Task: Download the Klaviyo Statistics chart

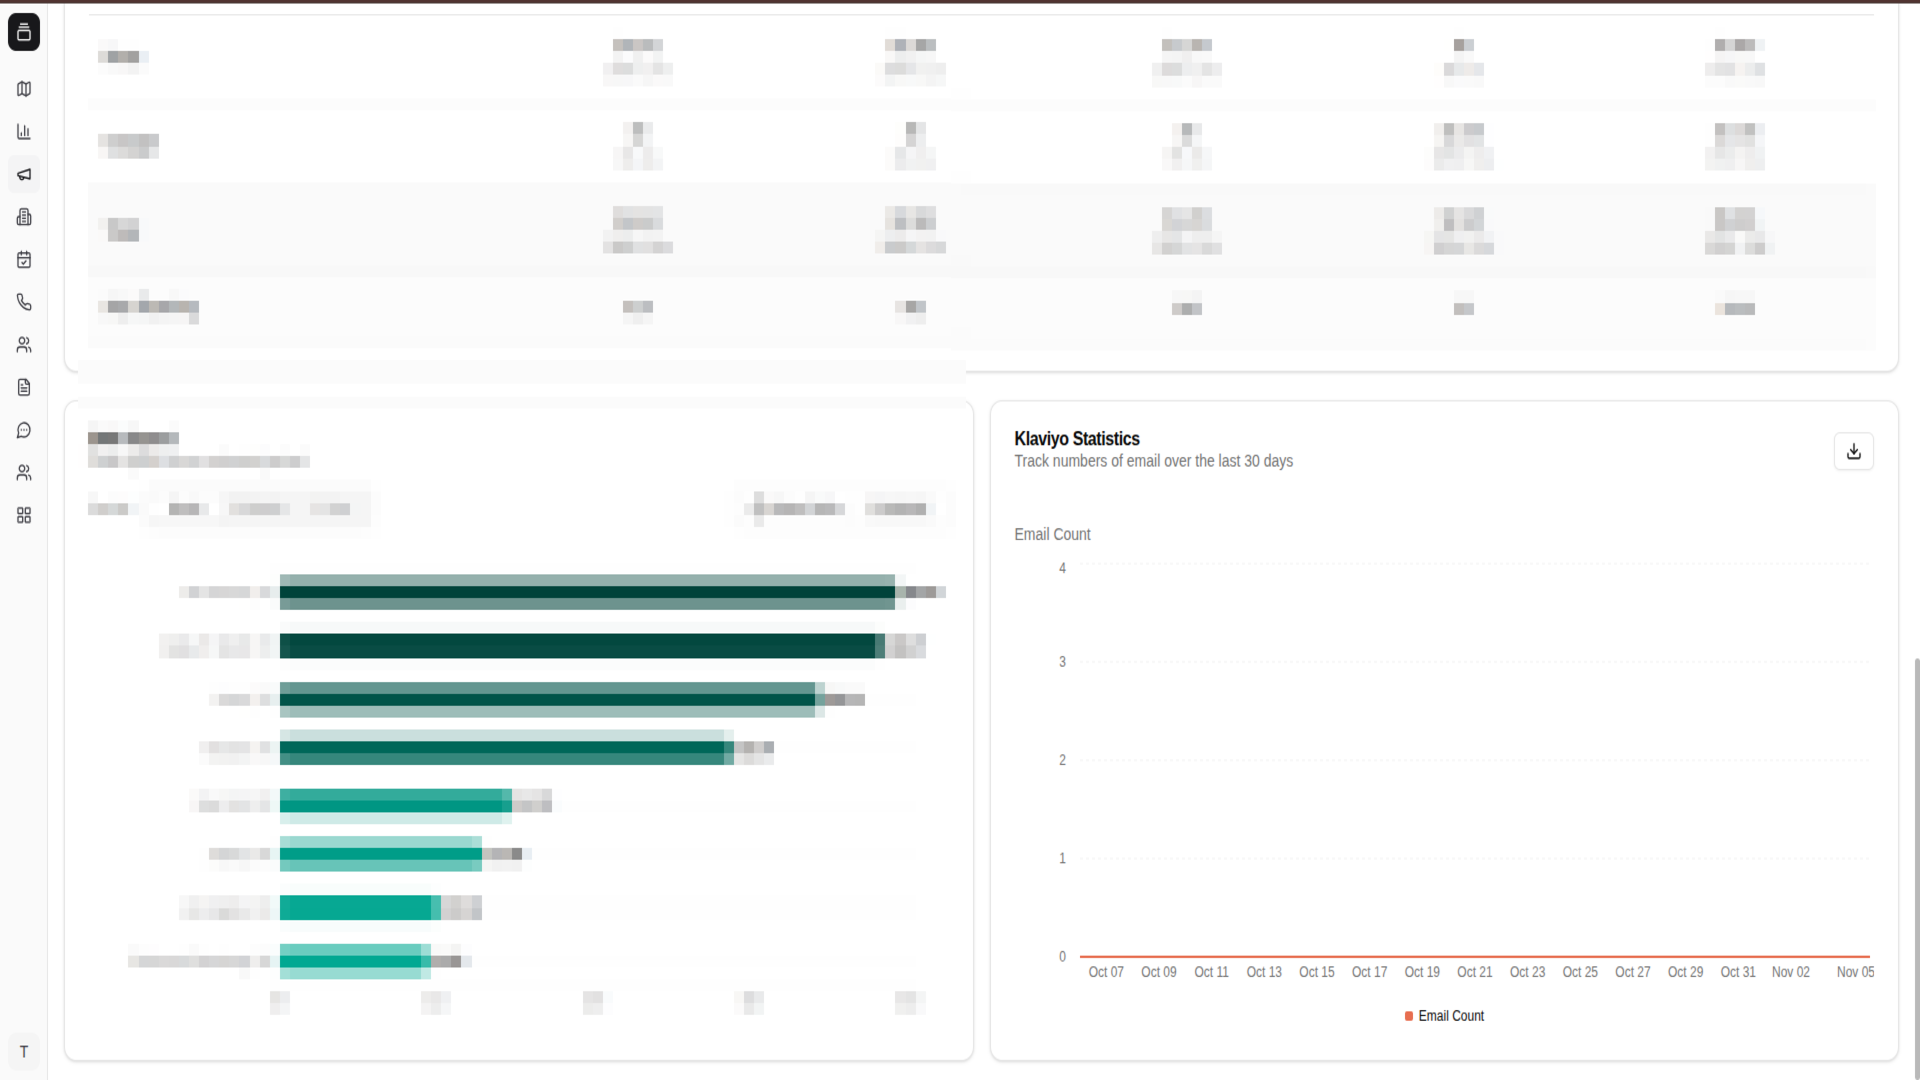Action: [1853, 451]
